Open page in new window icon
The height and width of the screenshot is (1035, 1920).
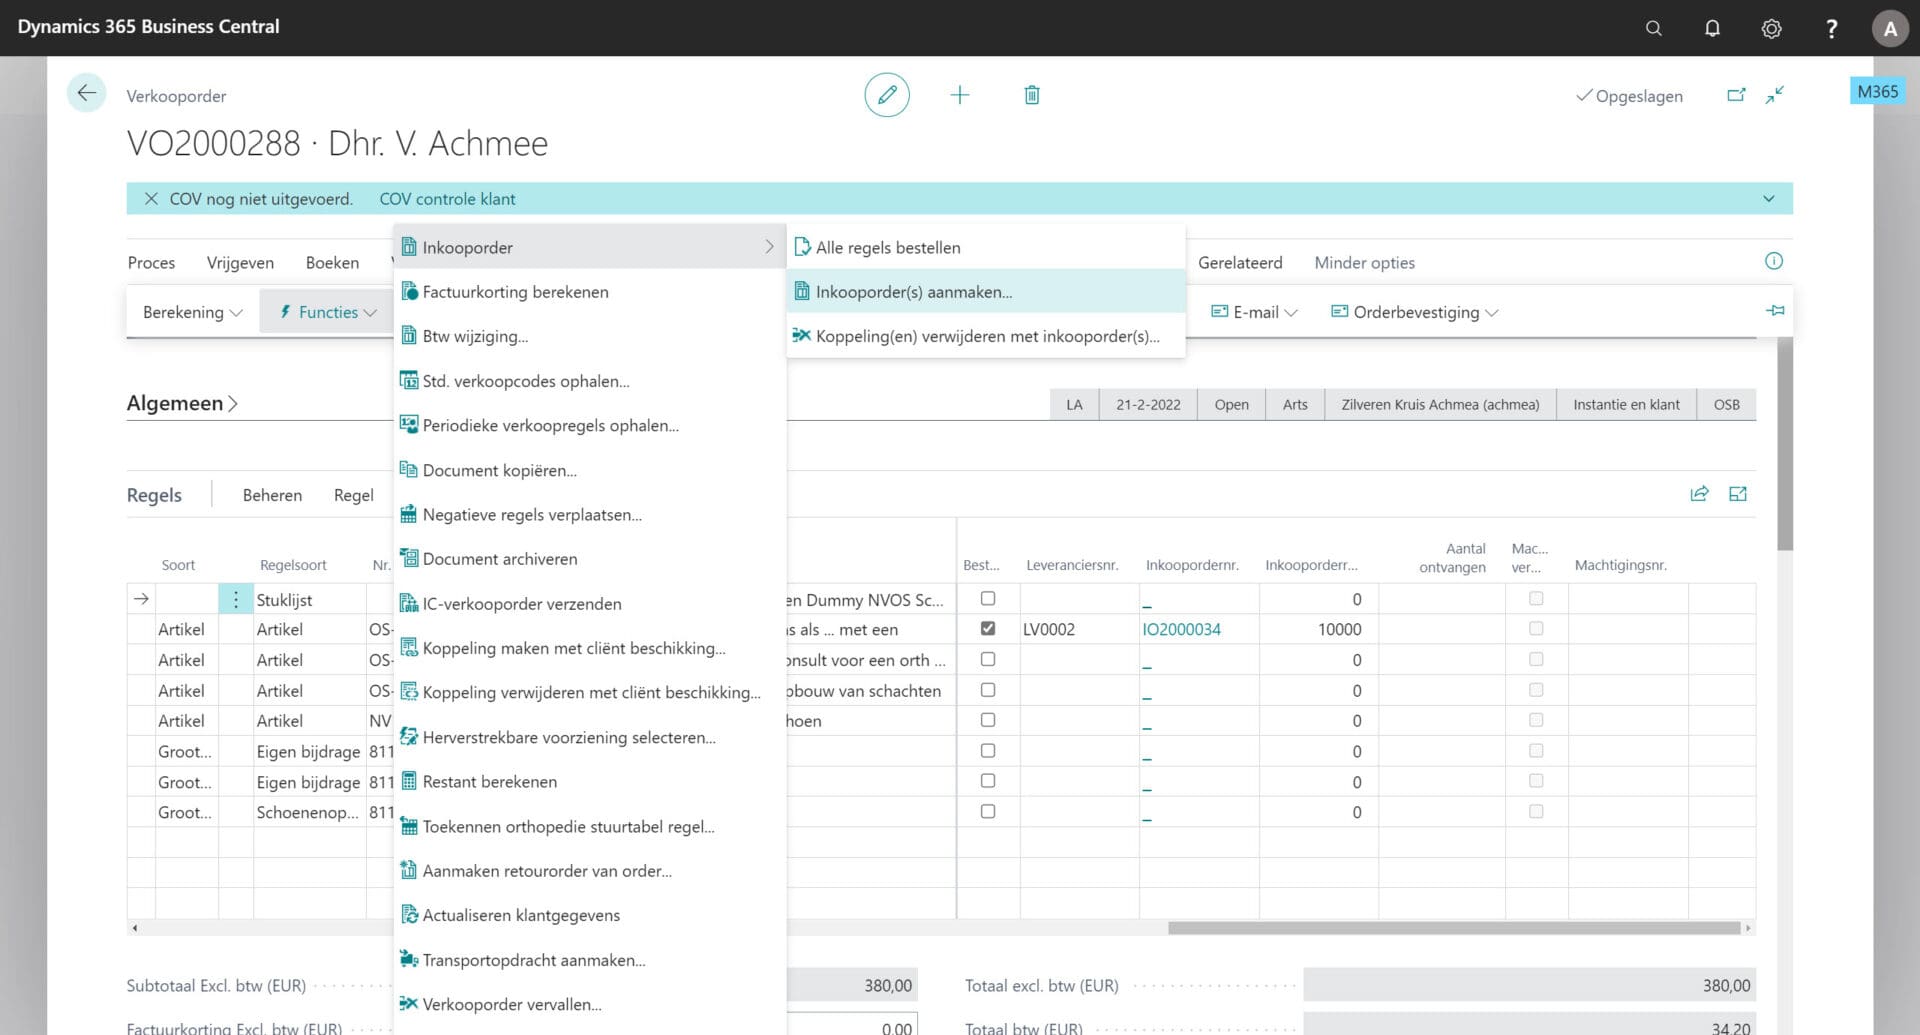pos(1736,95)
